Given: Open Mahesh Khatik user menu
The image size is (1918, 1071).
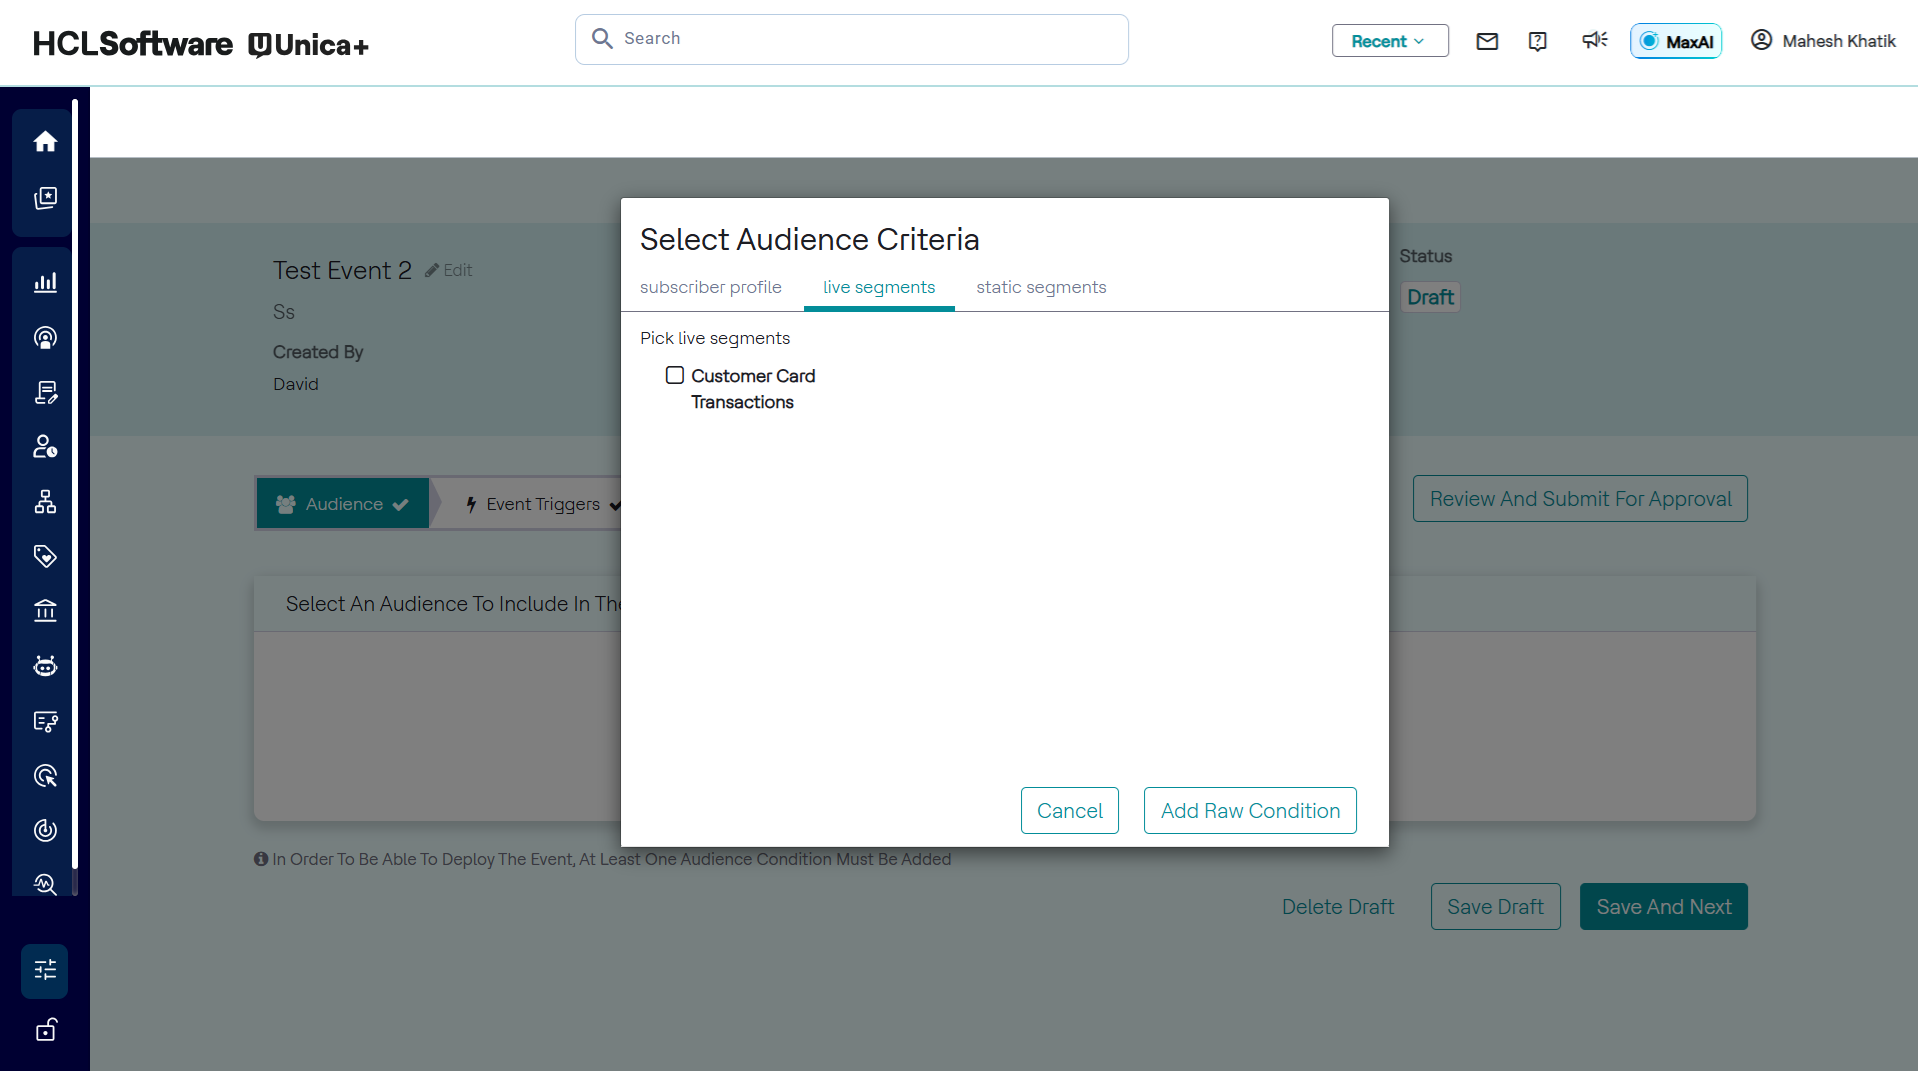Looking at the screenshot, I should 1823,41.
